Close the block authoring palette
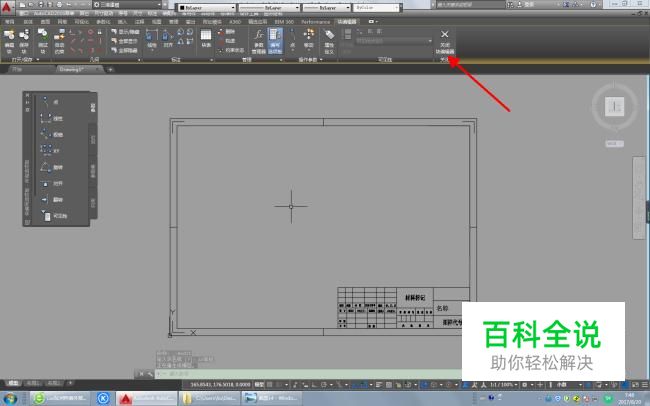Viewport: 650px width, 406px height. (28, 95)
